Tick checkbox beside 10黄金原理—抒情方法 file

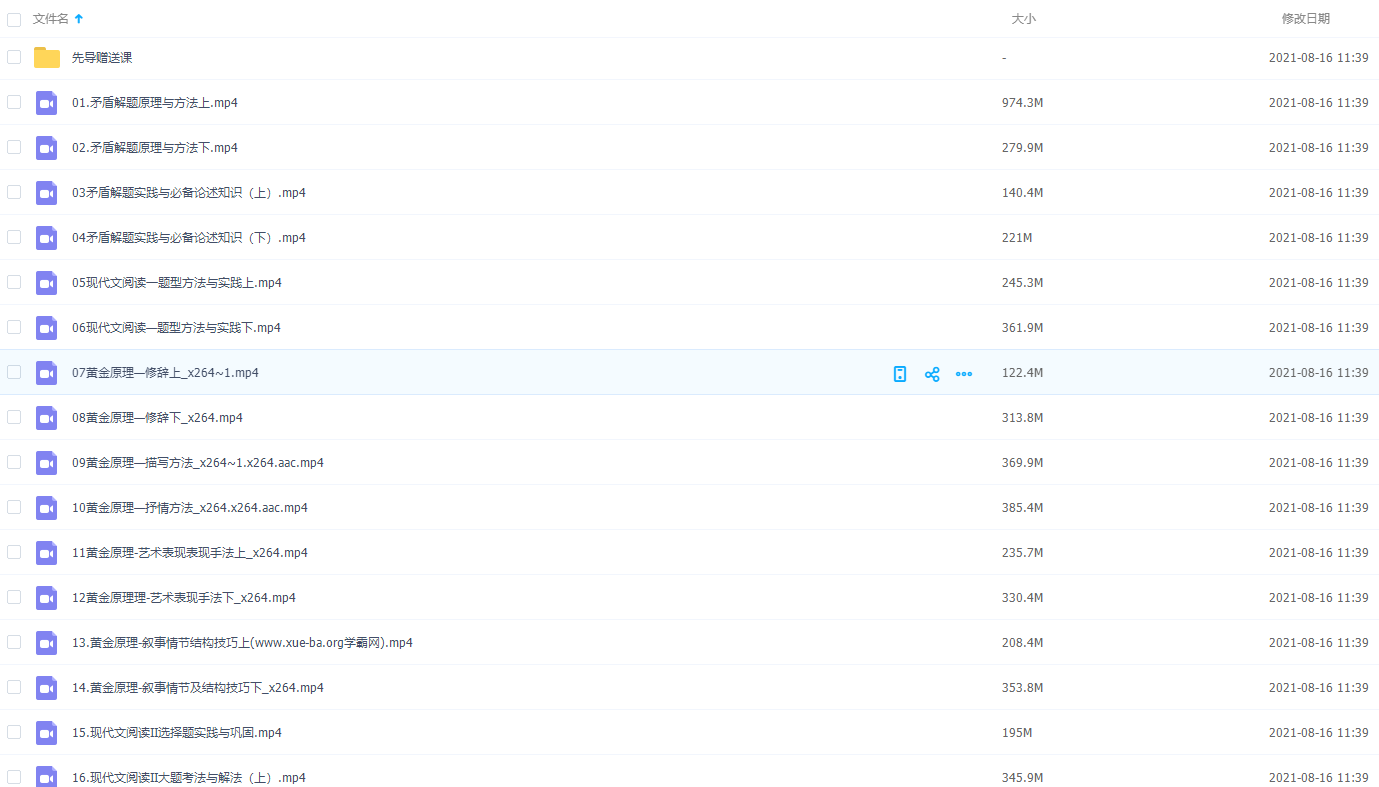click(14, 507)
